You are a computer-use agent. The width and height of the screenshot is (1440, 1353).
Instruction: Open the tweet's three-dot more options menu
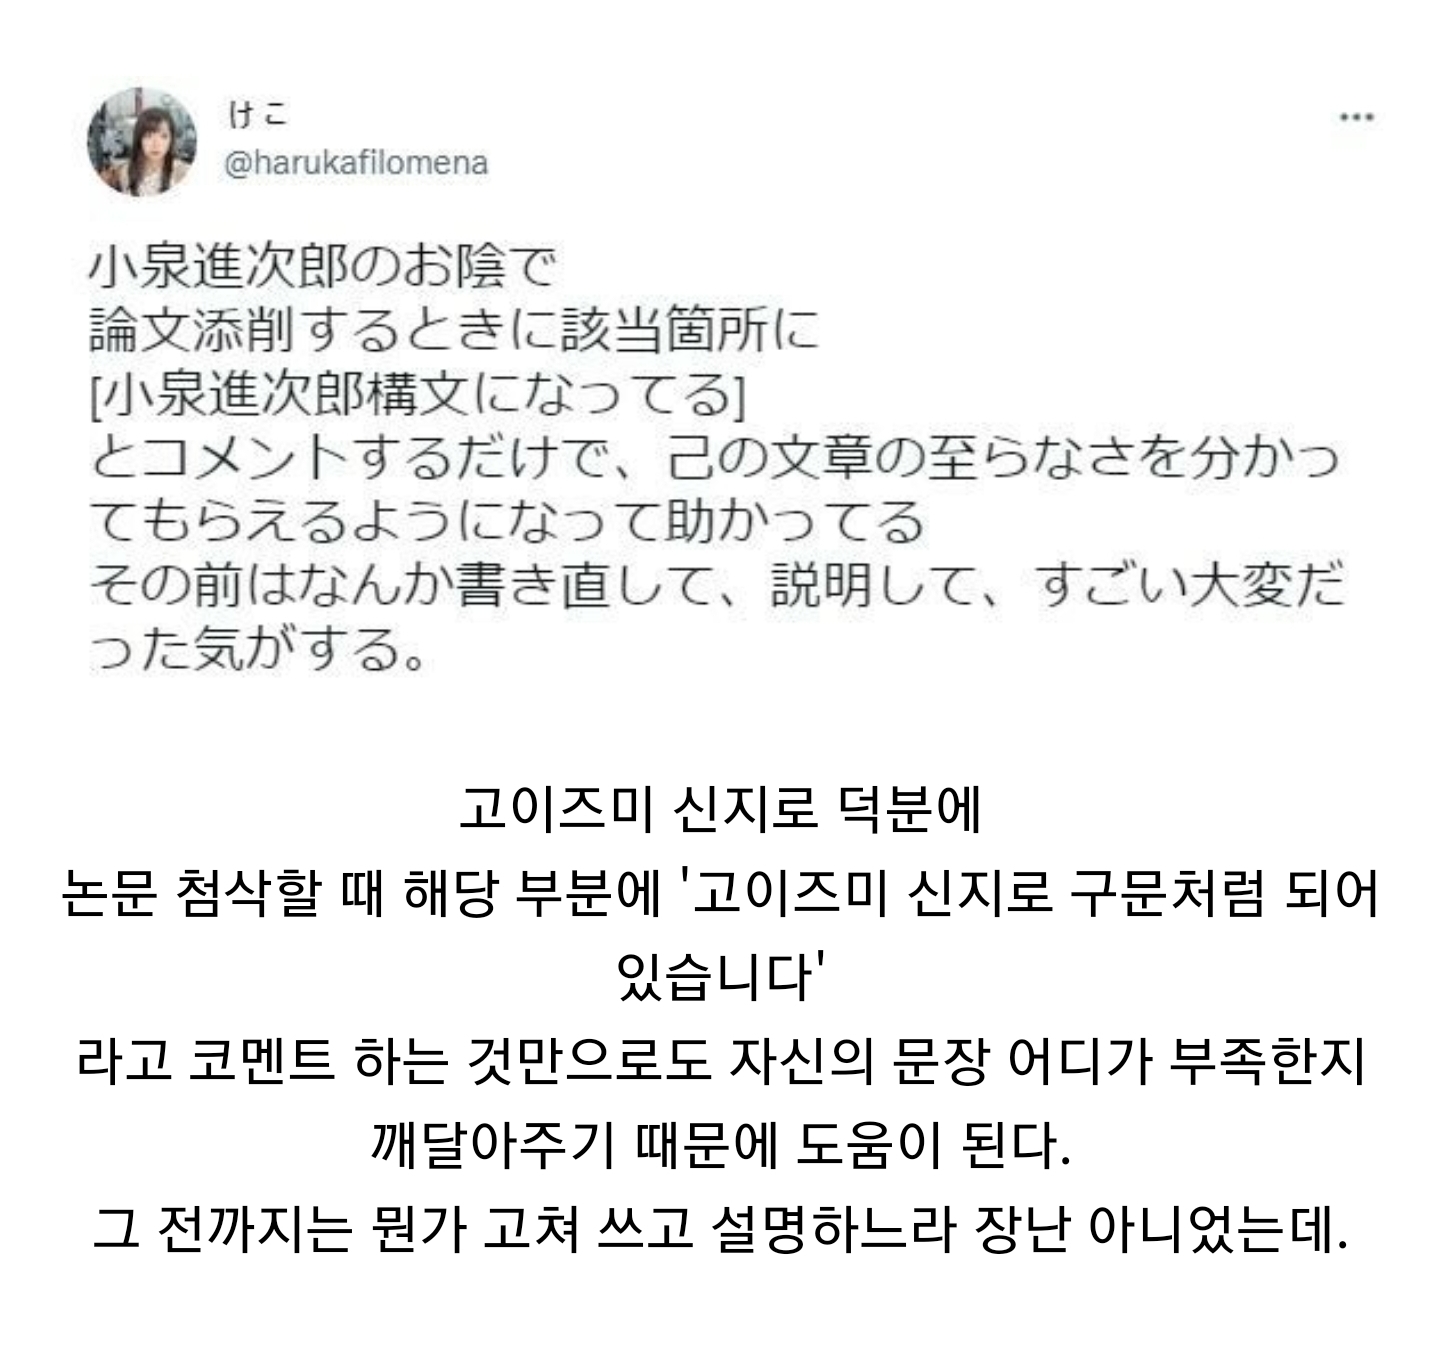point(1356,118)
